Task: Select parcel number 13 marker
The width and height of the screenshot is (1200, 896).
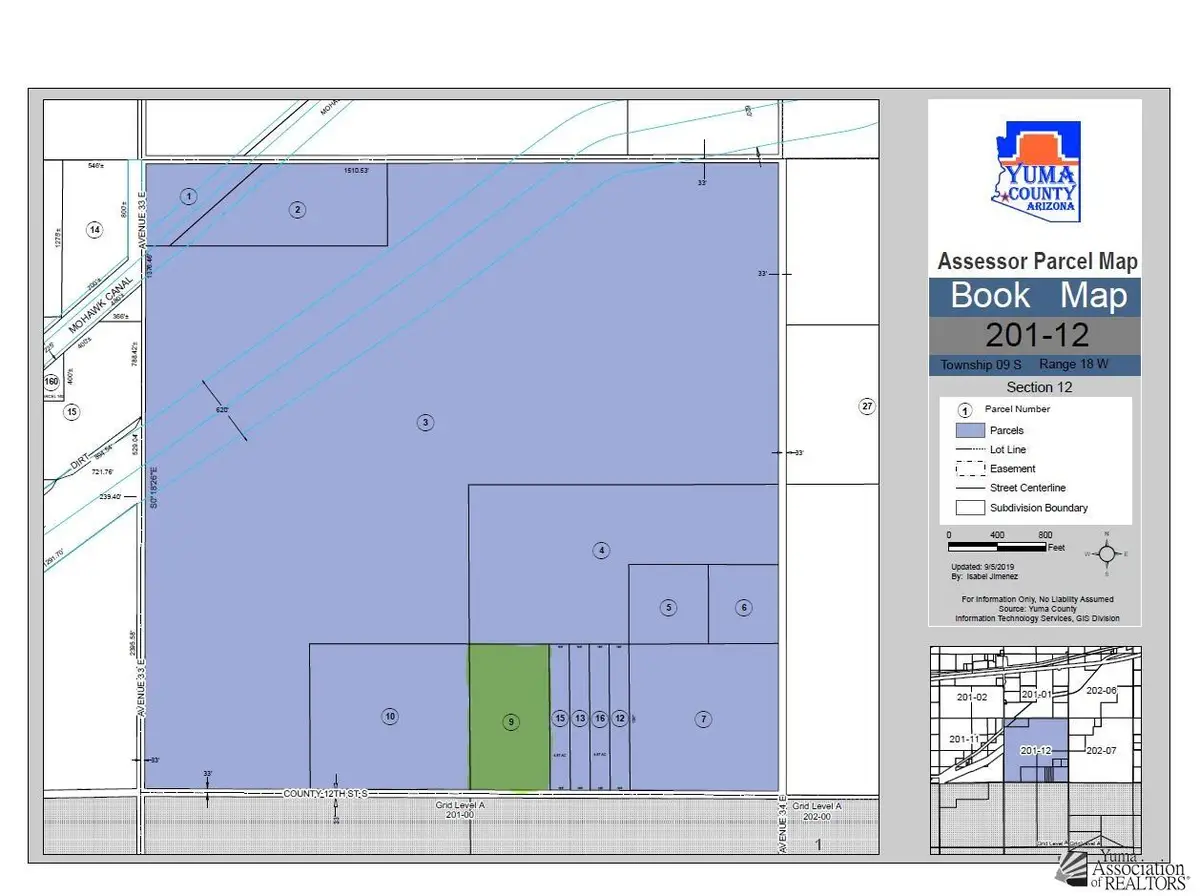Action: 580,718
